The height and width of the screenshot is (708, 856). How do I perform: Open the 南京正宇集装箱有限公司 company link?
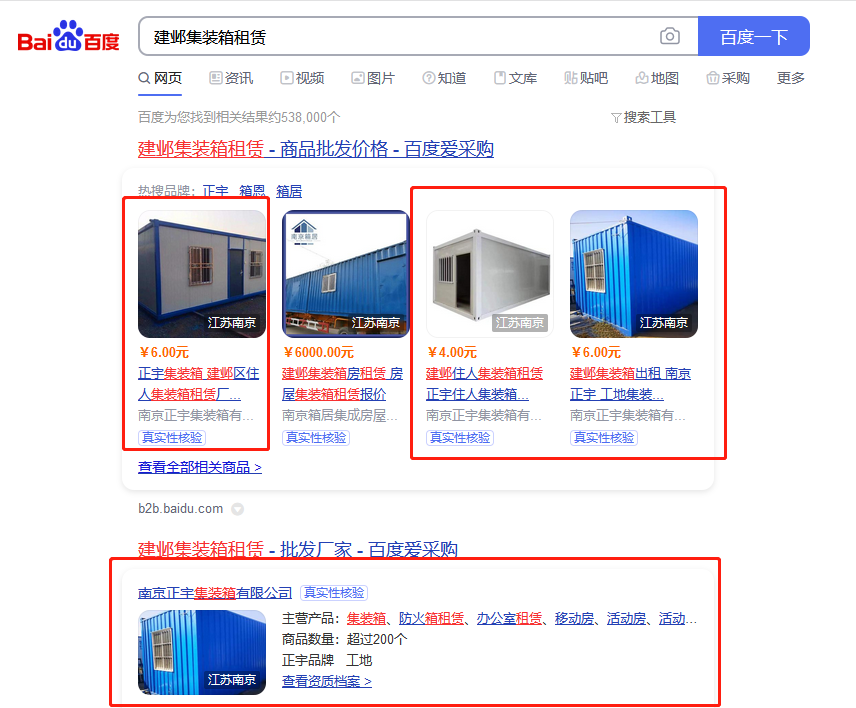(x=215, y=593)
